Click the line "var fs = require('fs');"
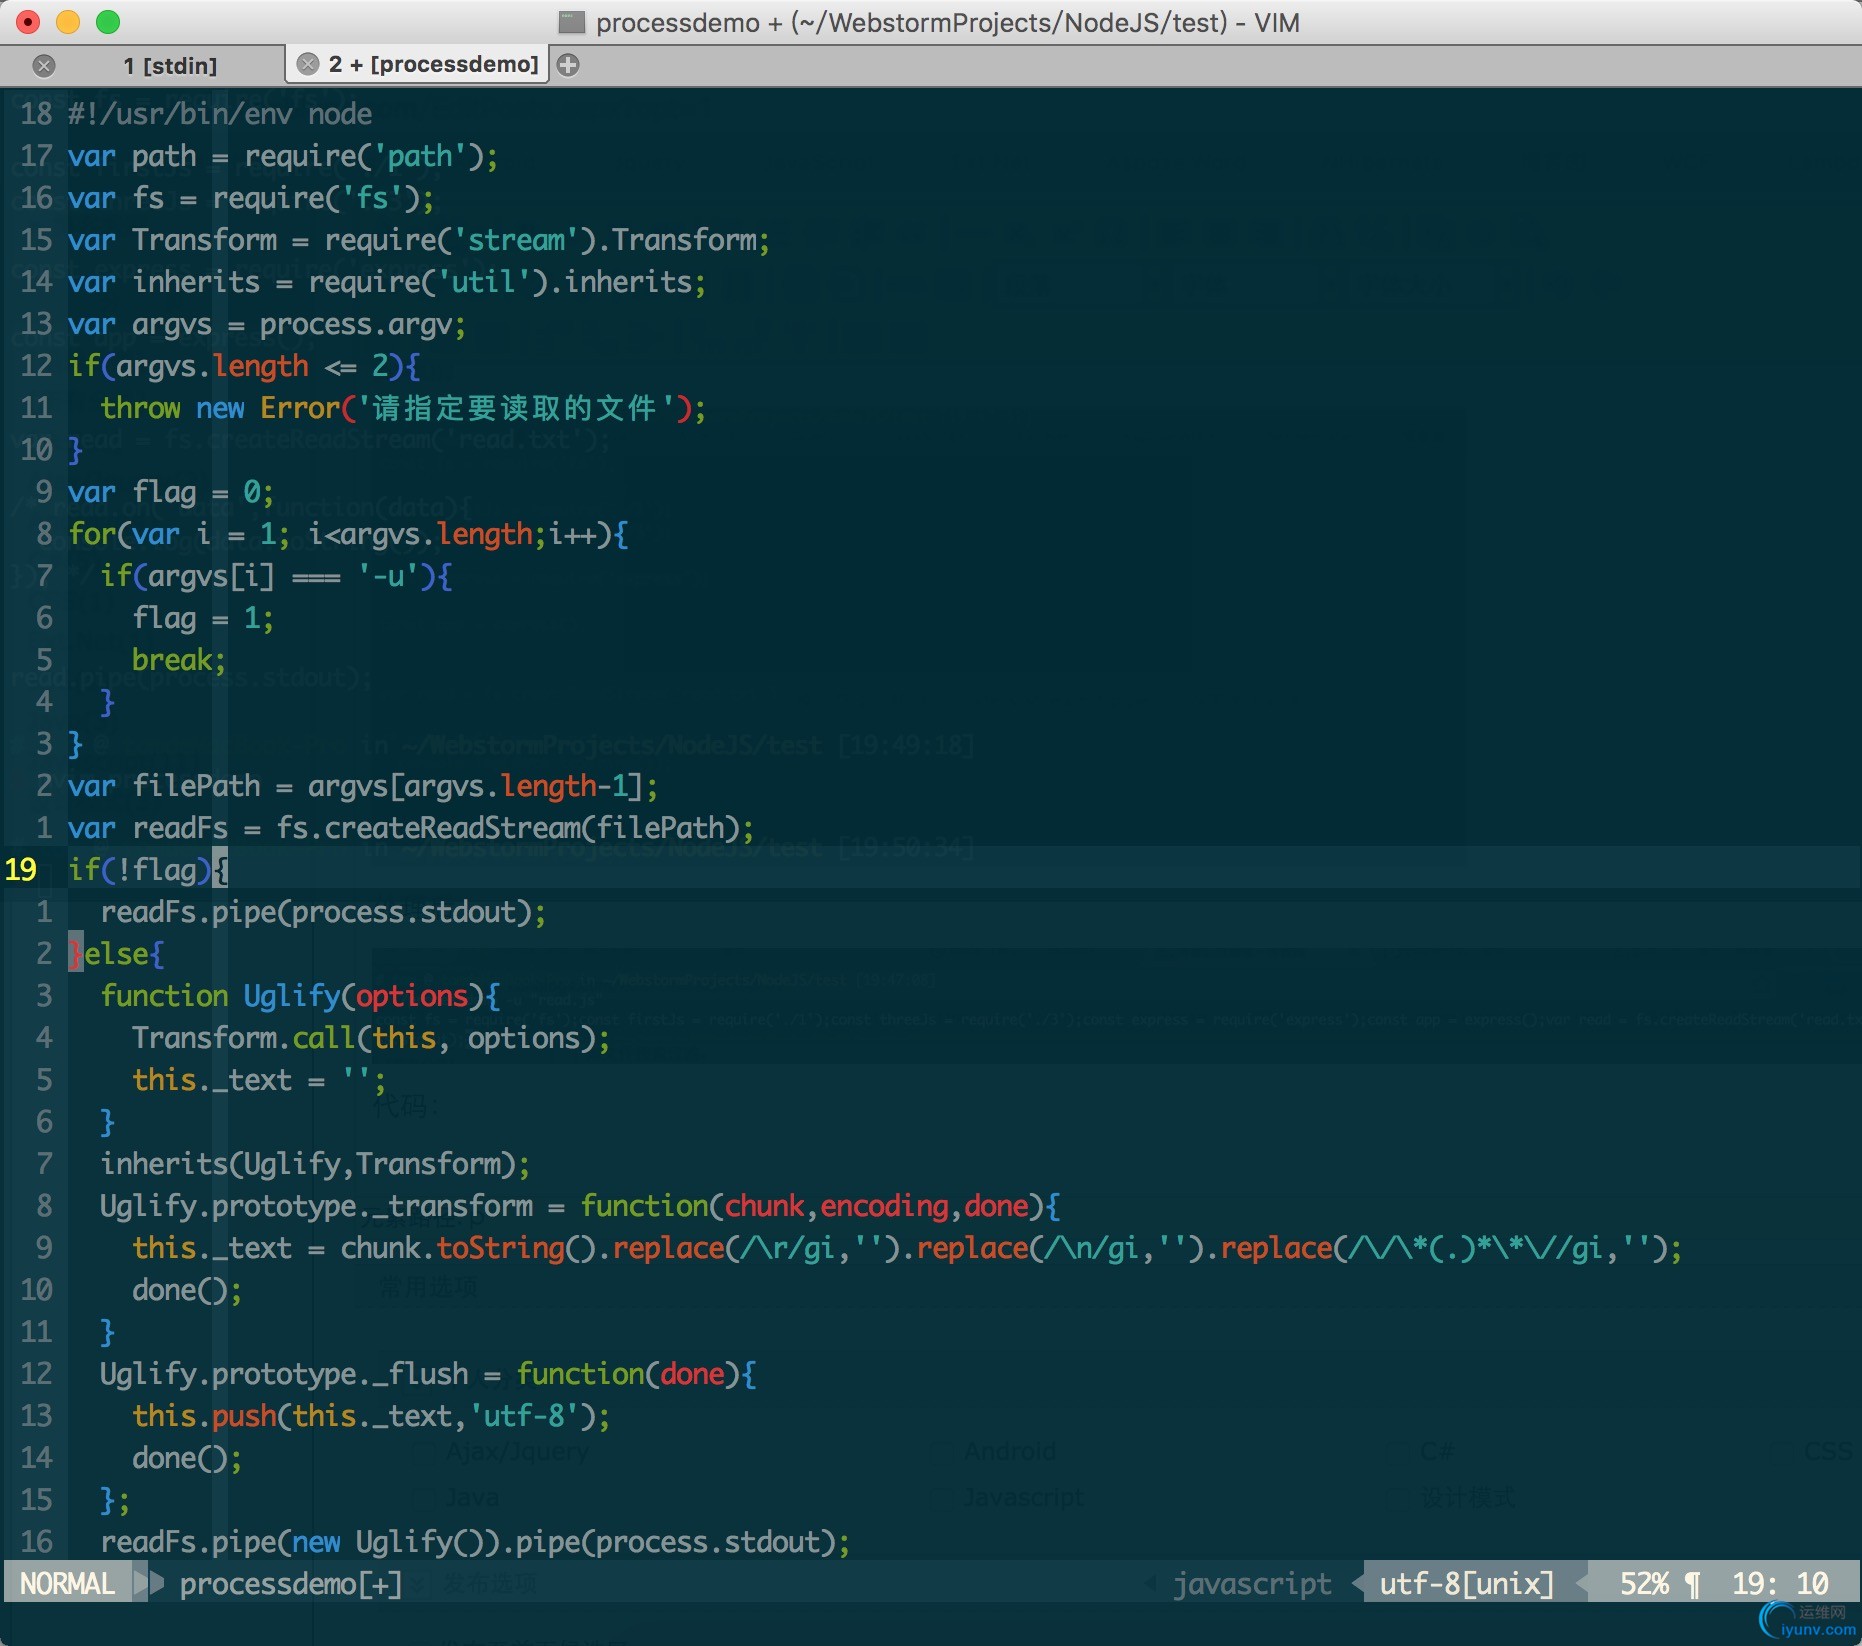 251,198
